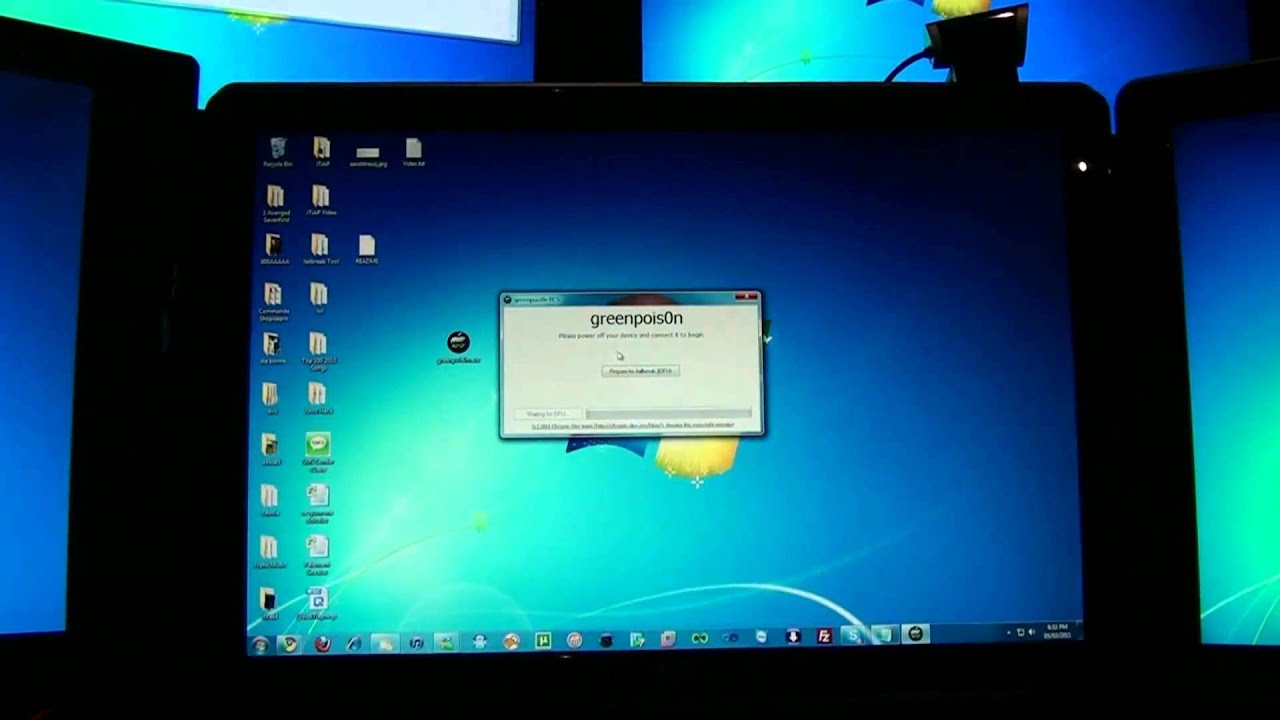Select the jpg image file on desktop
1280x720 pixels.
(367, 155)
